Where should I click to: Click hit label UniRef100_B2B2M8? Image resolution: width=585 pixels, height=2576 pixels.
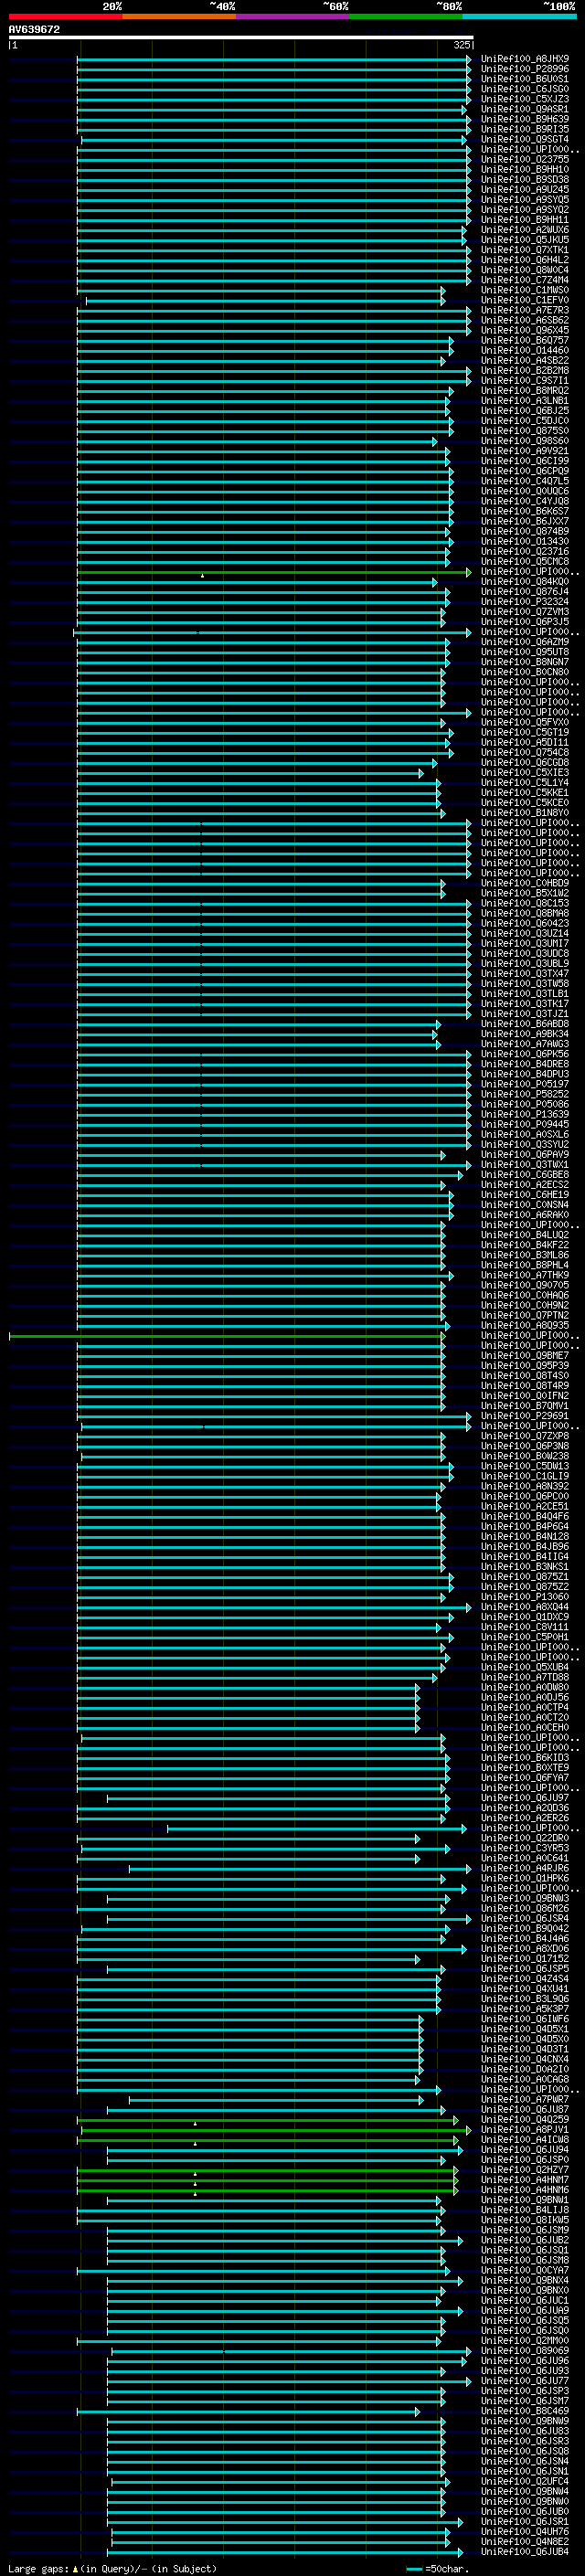(525, 371)
